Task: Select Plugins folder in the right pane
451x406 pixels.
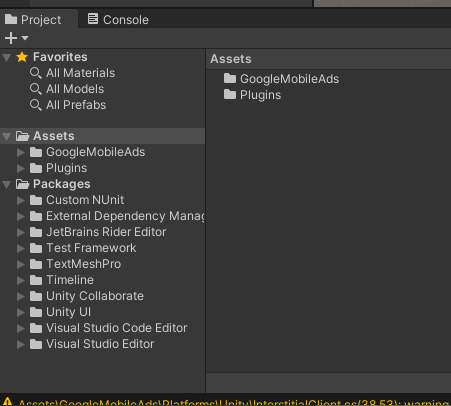Action: point(260,95)
